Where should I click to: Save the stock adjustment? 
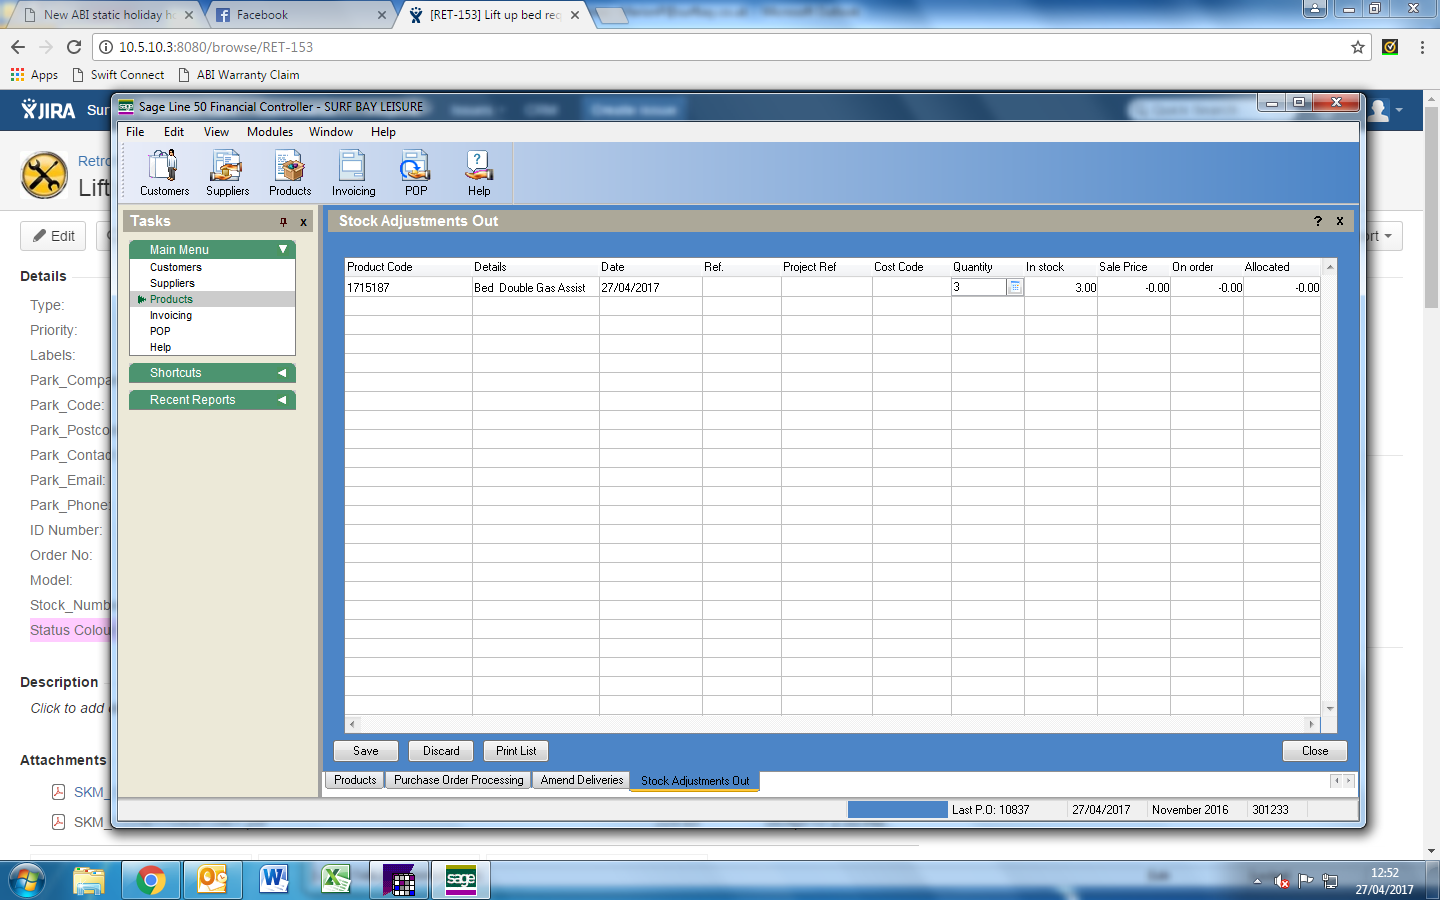366,751
